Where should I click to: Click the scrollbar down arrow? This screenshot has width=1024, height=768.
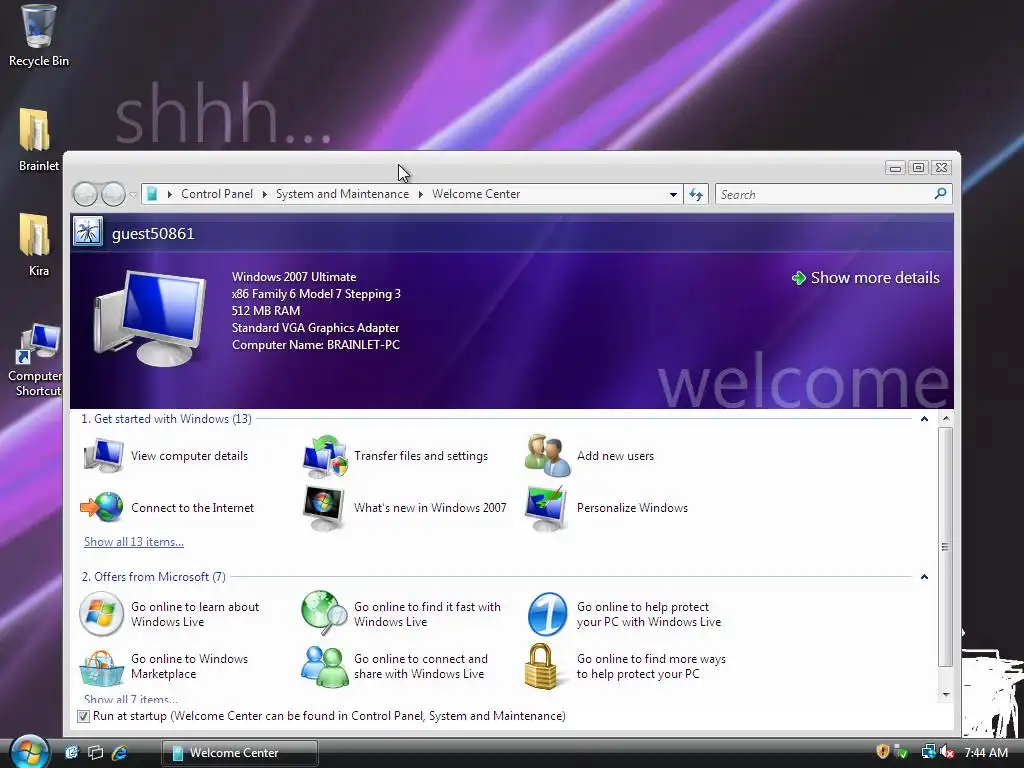(945, 695)
